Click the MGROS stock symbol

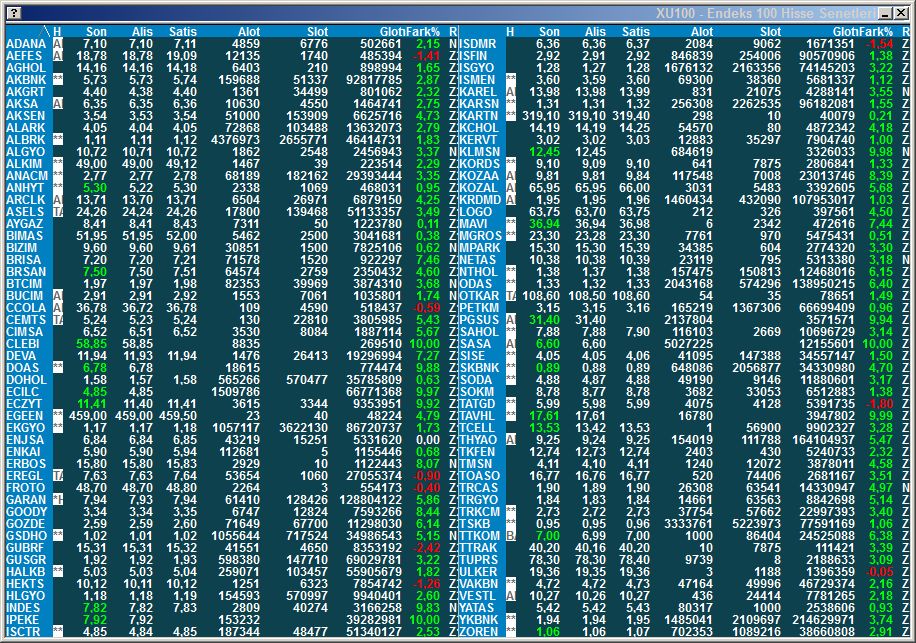(480, 236)
